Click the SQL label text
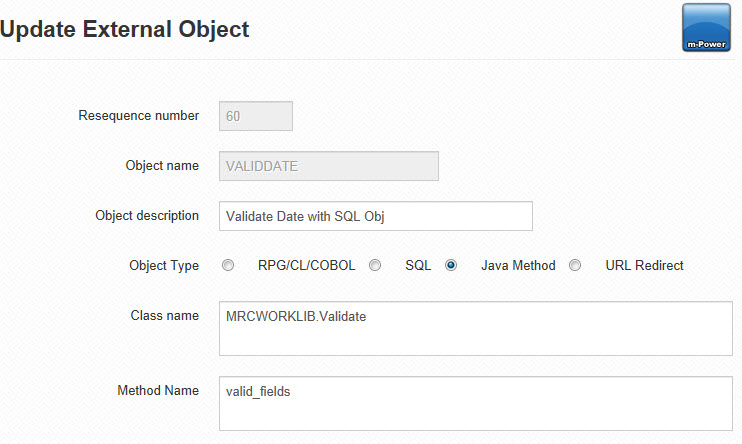This screenshot has width=742, height=444. [418, 266]
